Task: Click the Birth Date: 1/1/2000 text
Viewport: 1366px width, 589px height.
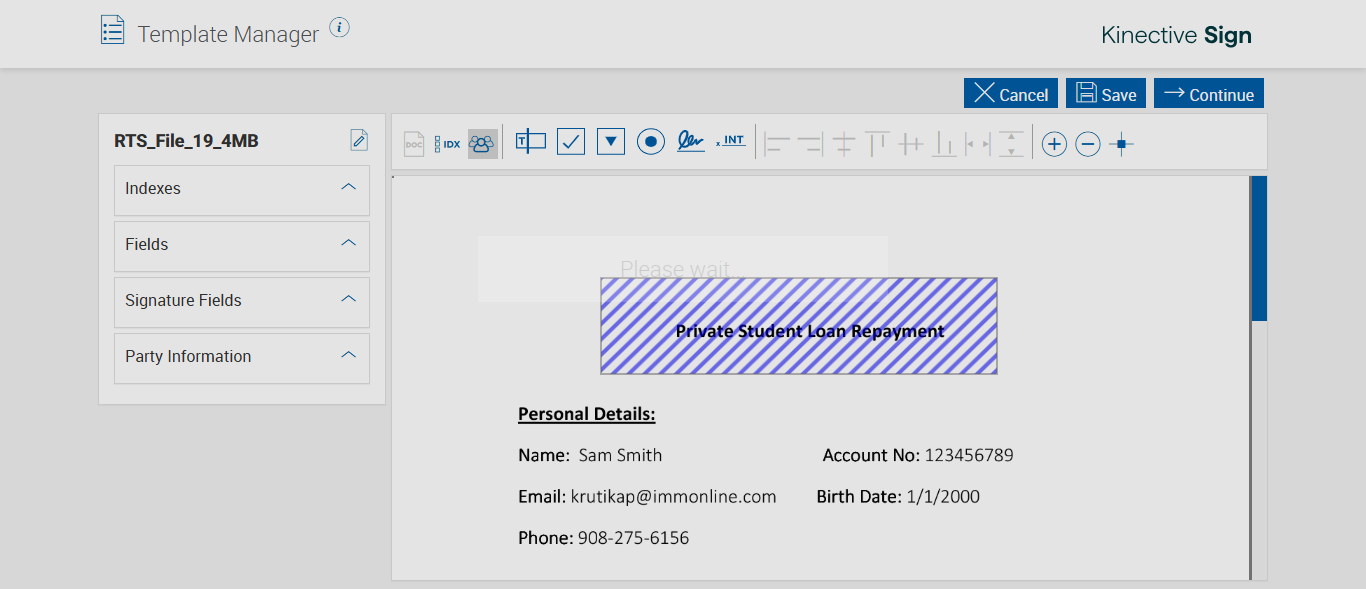Action: click(x=898, y=496)
